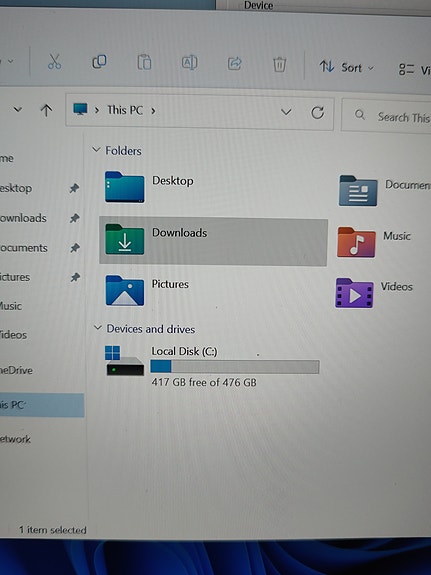Click the Paste clipboard icon
This screenshot has width=431, height=575.
point(144,62)
